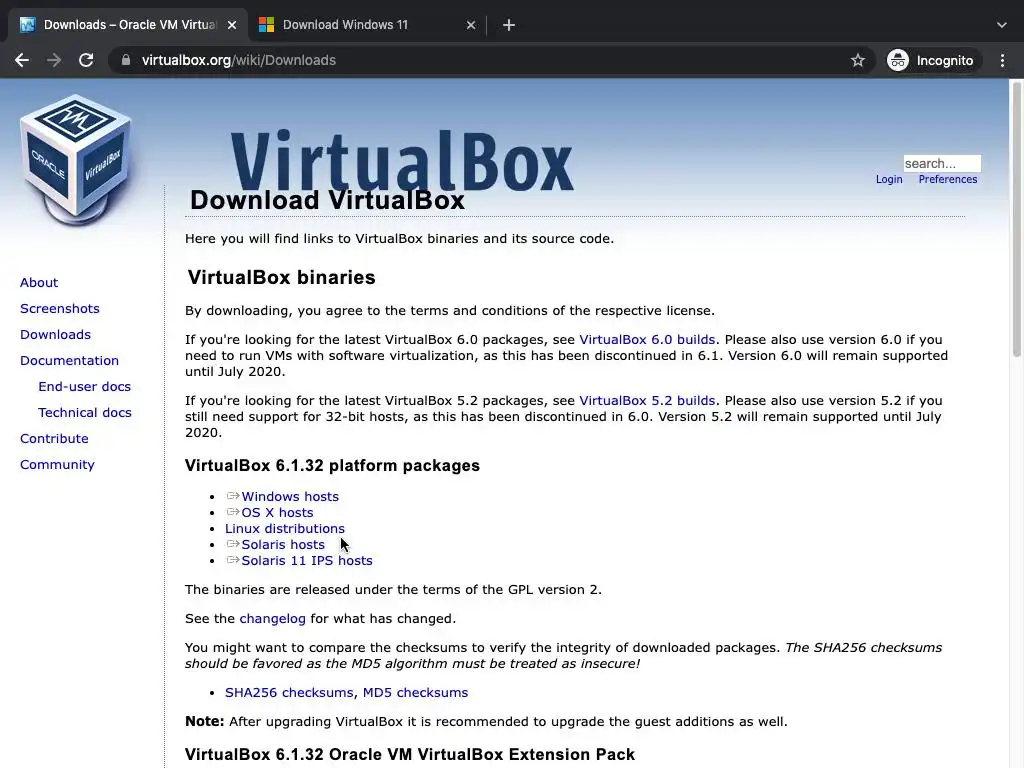The image size is (1024, 768).
Task: Go back using the browser back arrow
Action: tap(22, 60)
